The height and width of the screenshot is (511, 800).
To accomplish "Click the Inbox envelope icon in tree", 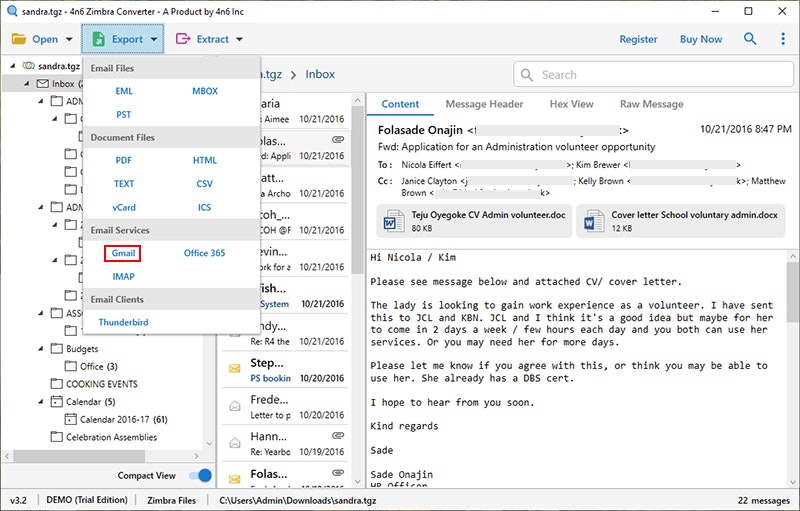I will pyautogui.click(x=43, y=83).
